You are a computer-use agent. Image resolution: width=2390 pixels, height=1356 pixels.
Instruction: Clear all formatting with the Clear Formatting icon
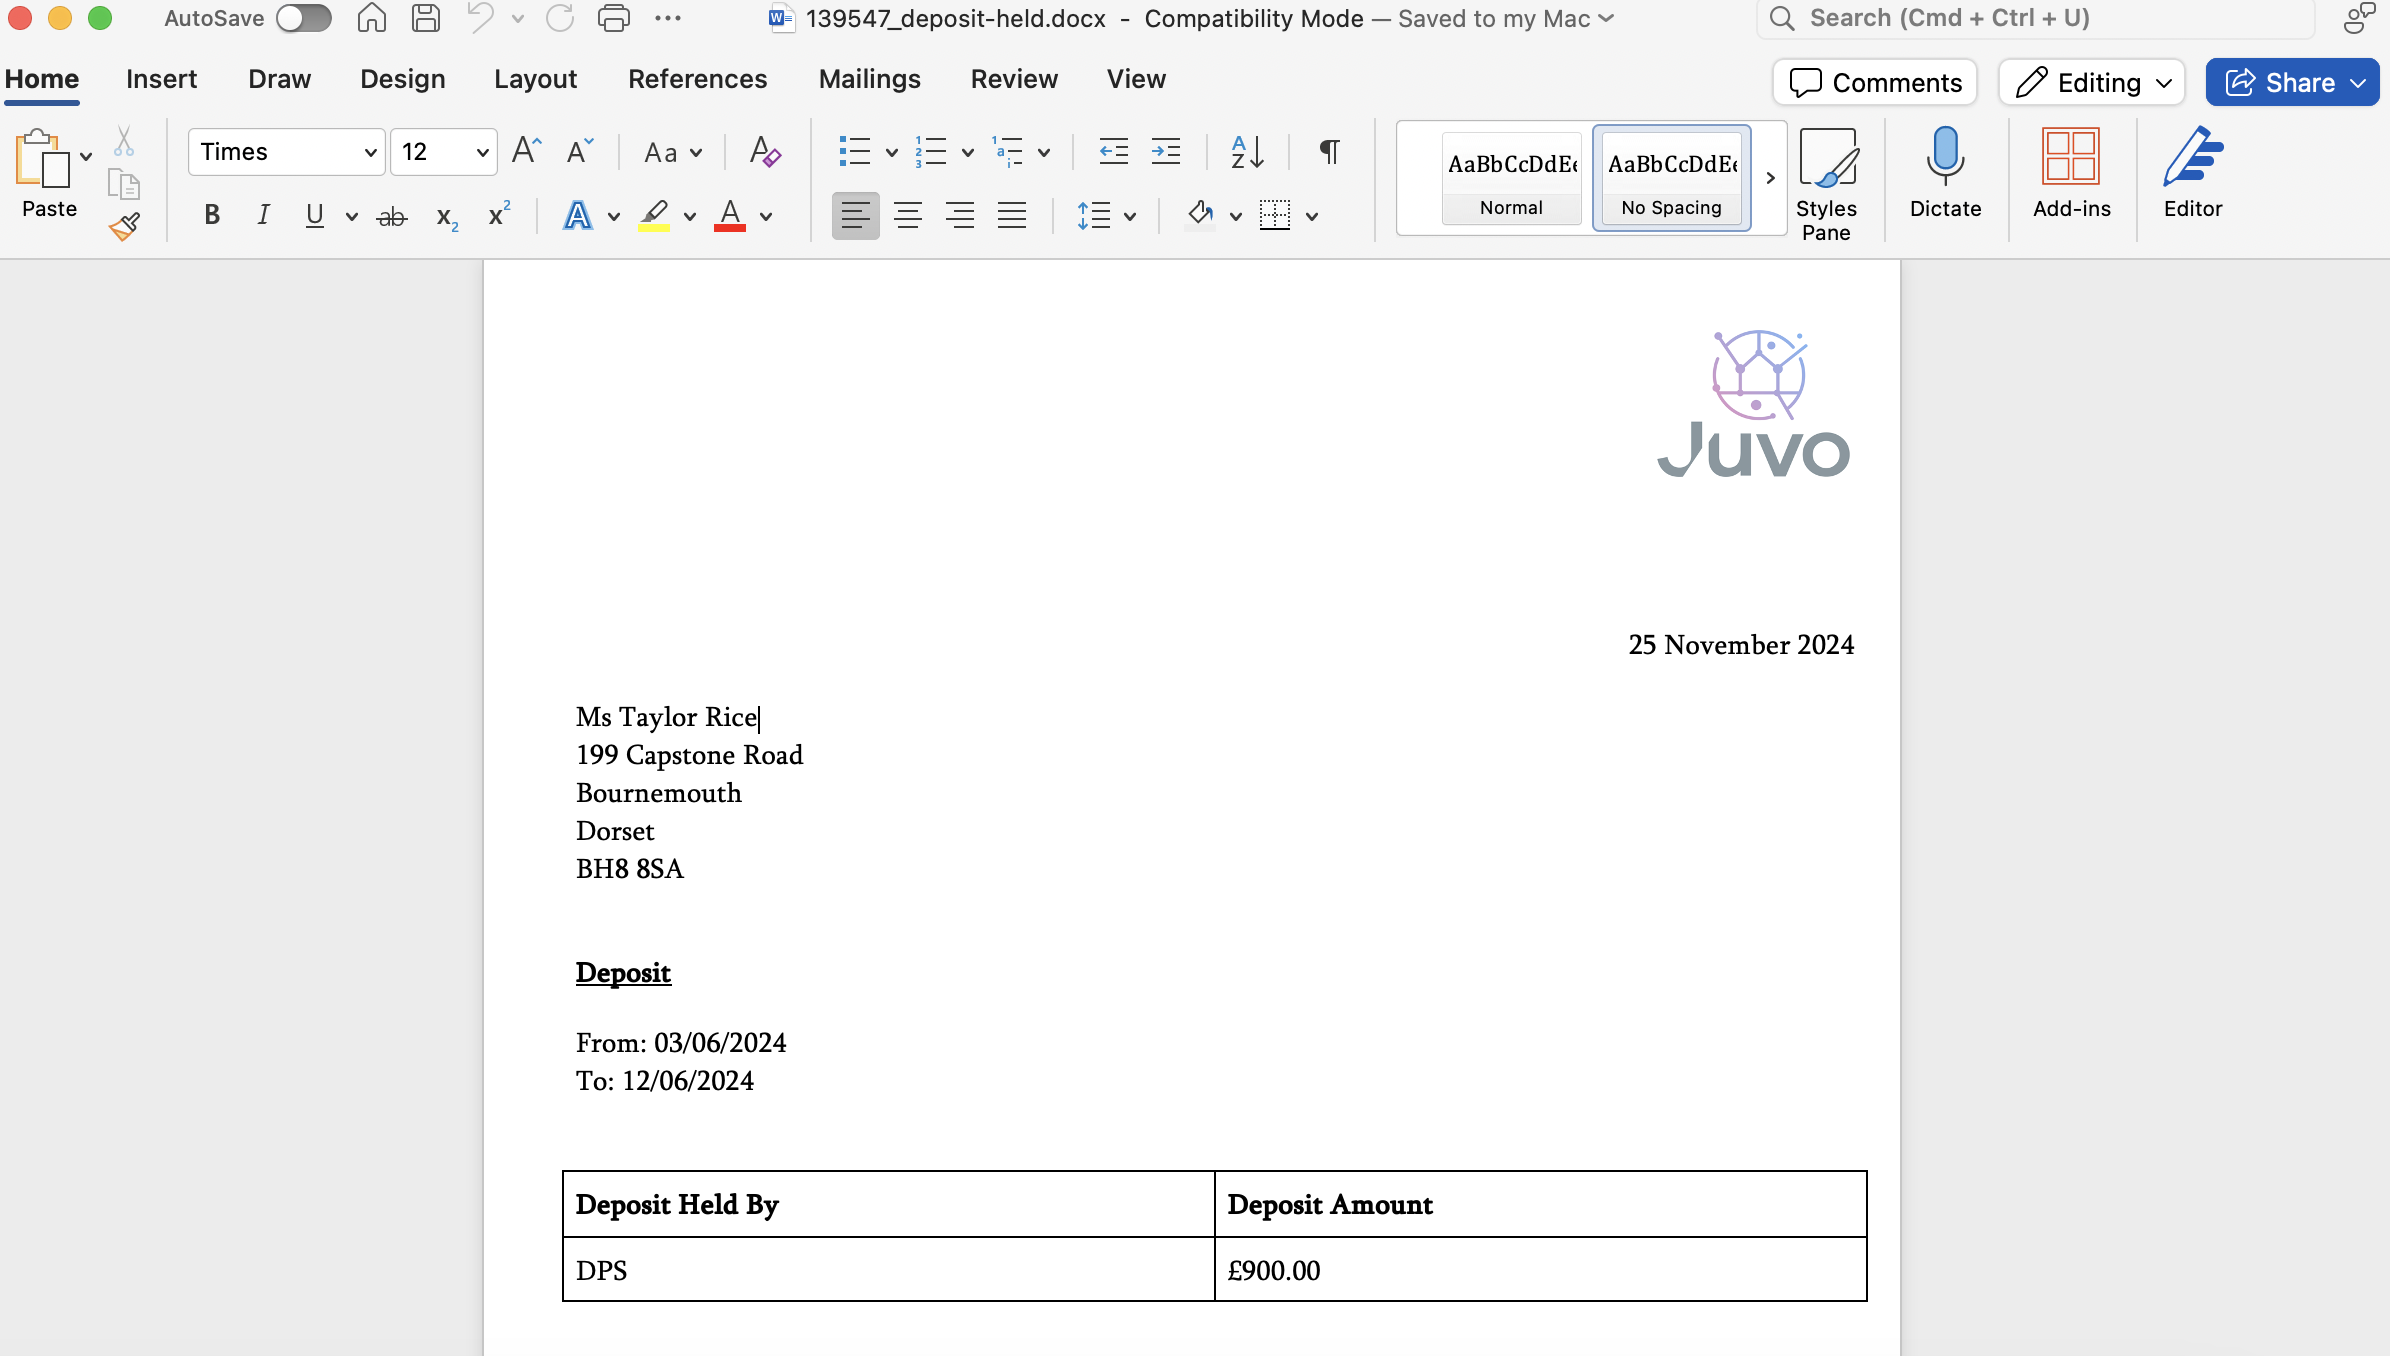click(x=763, y=152)
